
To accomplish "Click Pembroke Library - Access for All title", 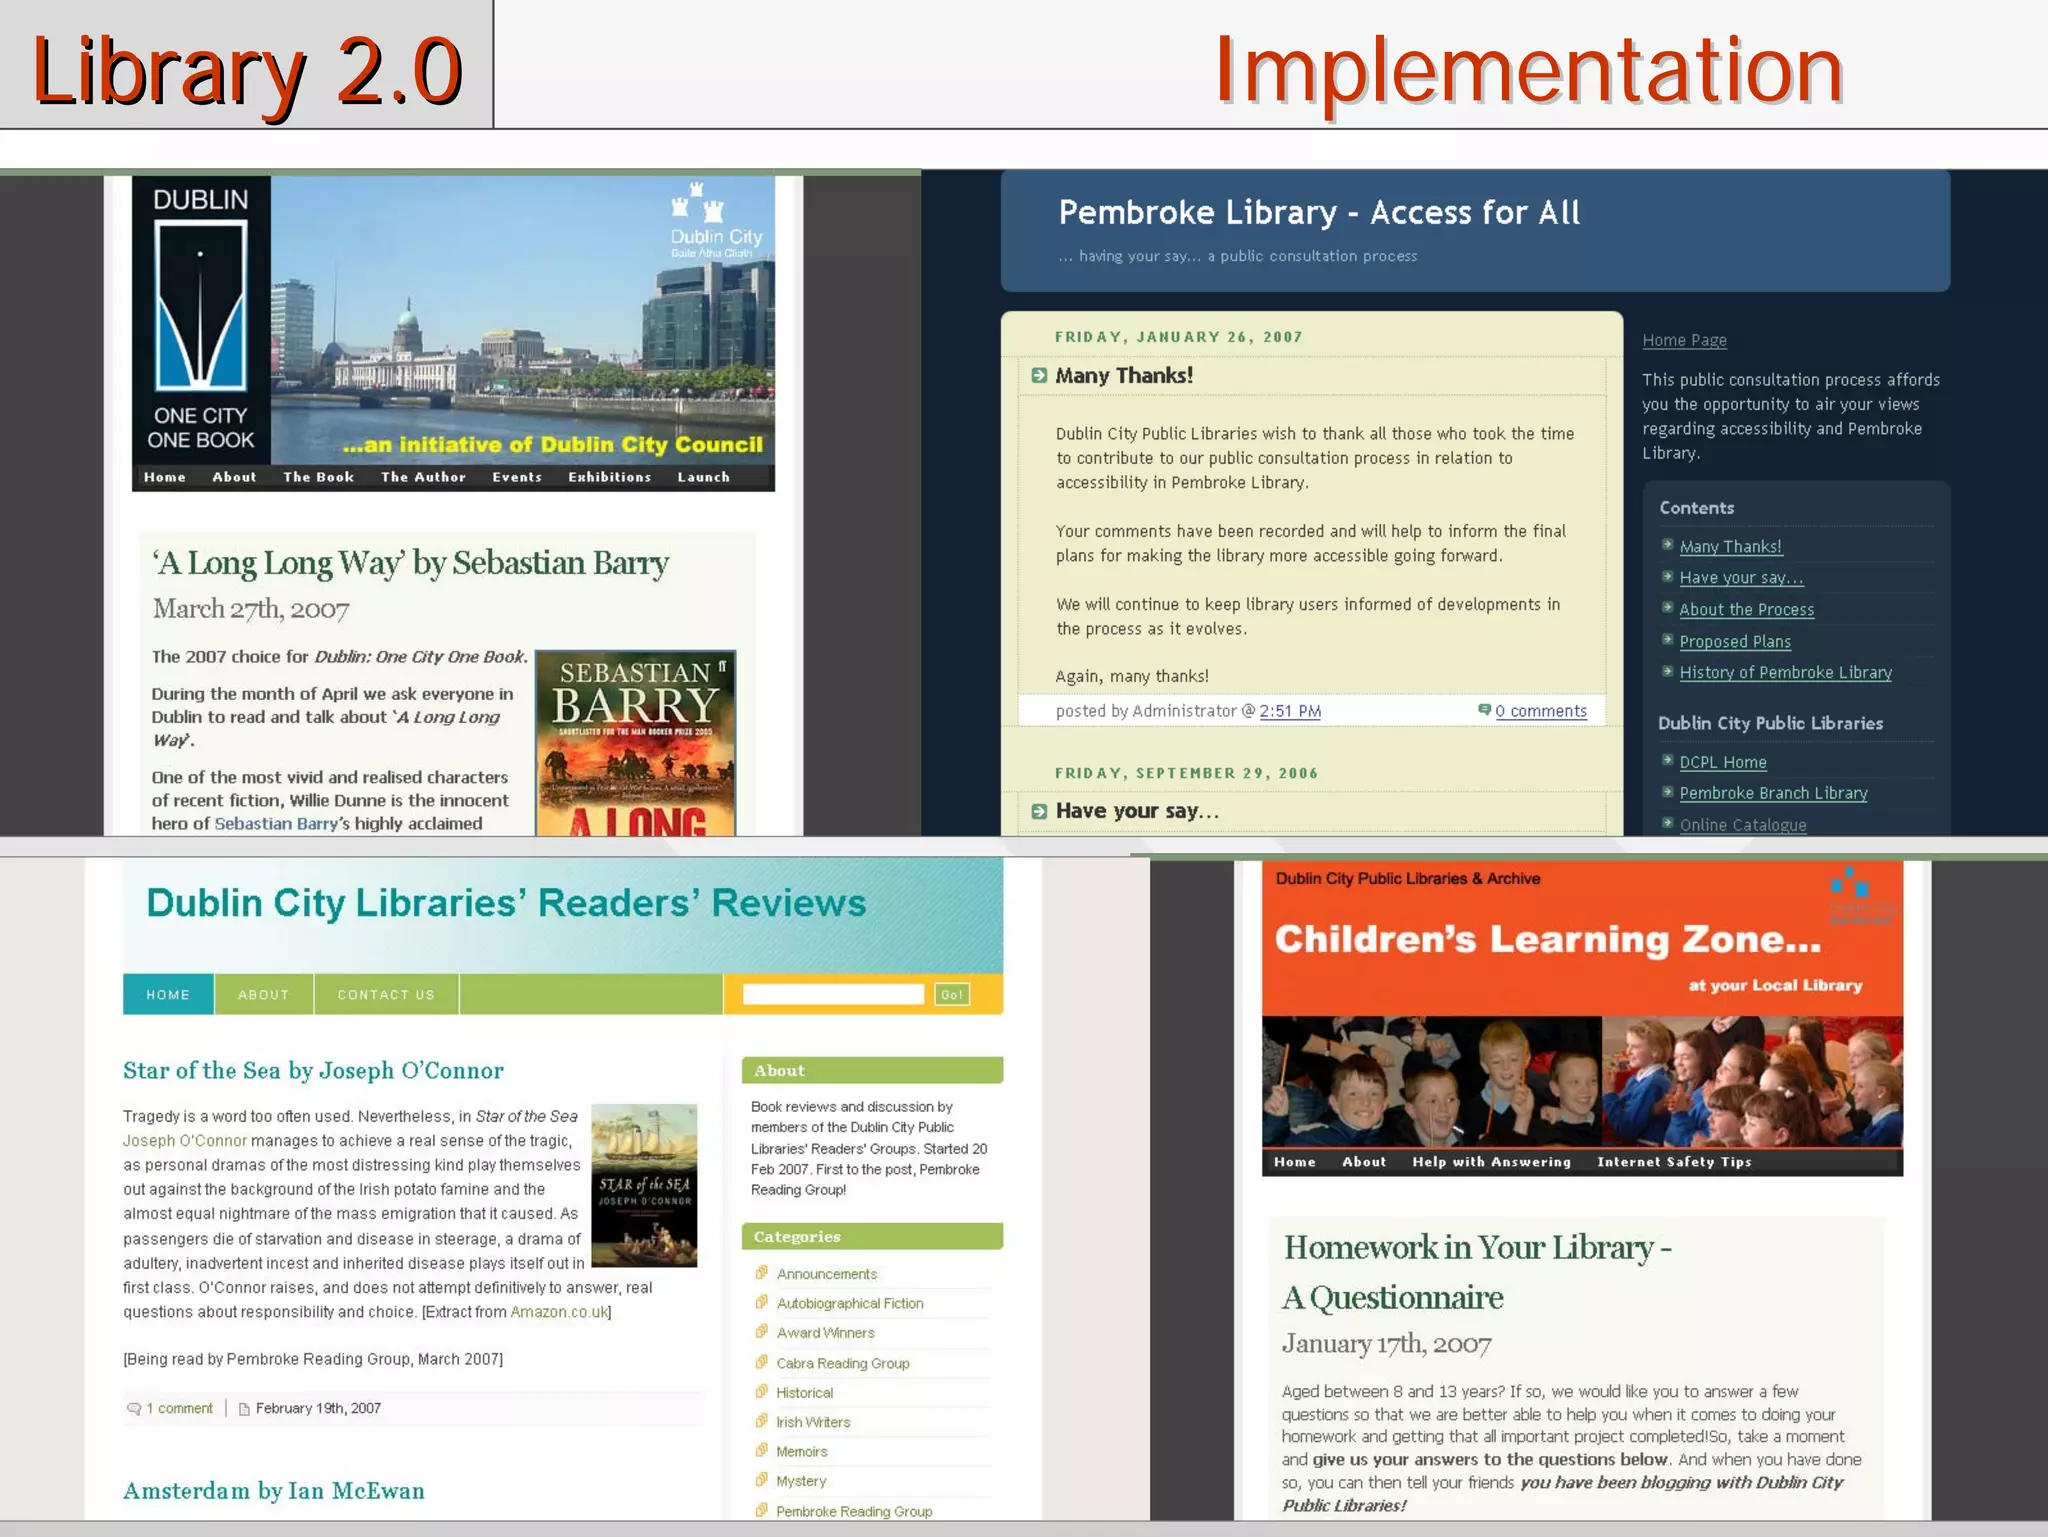I will pyautogui.click(x=1319, y=212).
